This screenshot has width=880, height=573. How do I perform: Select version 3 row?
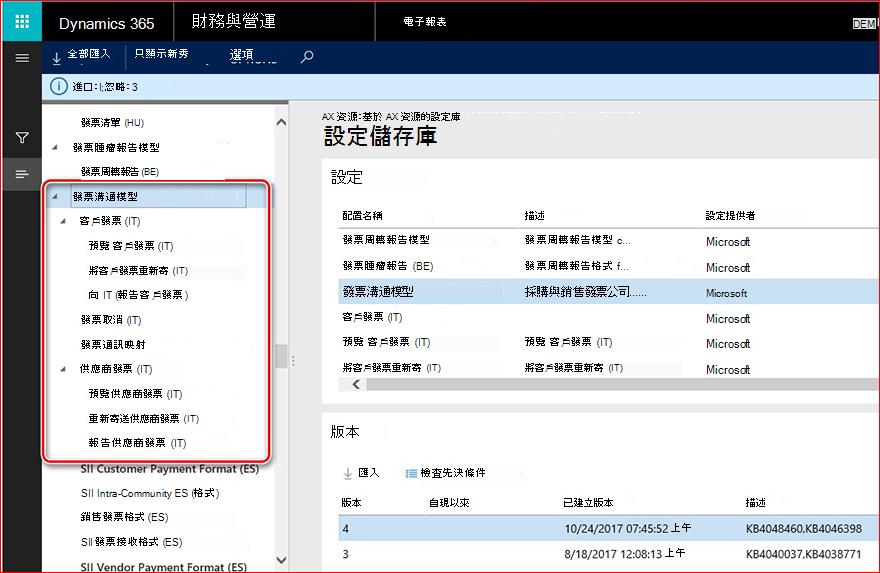pos(608,554)
